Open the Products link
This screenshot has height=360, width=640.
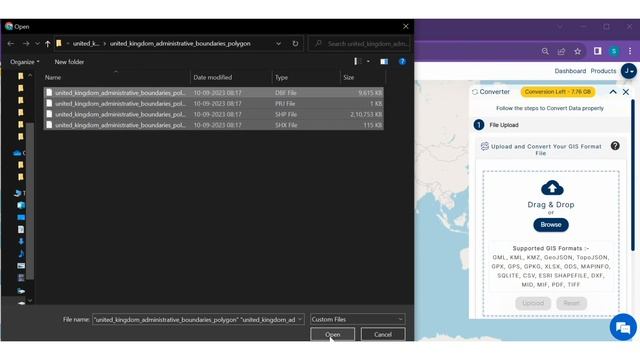pyautogui.click(x=603, y=71)
